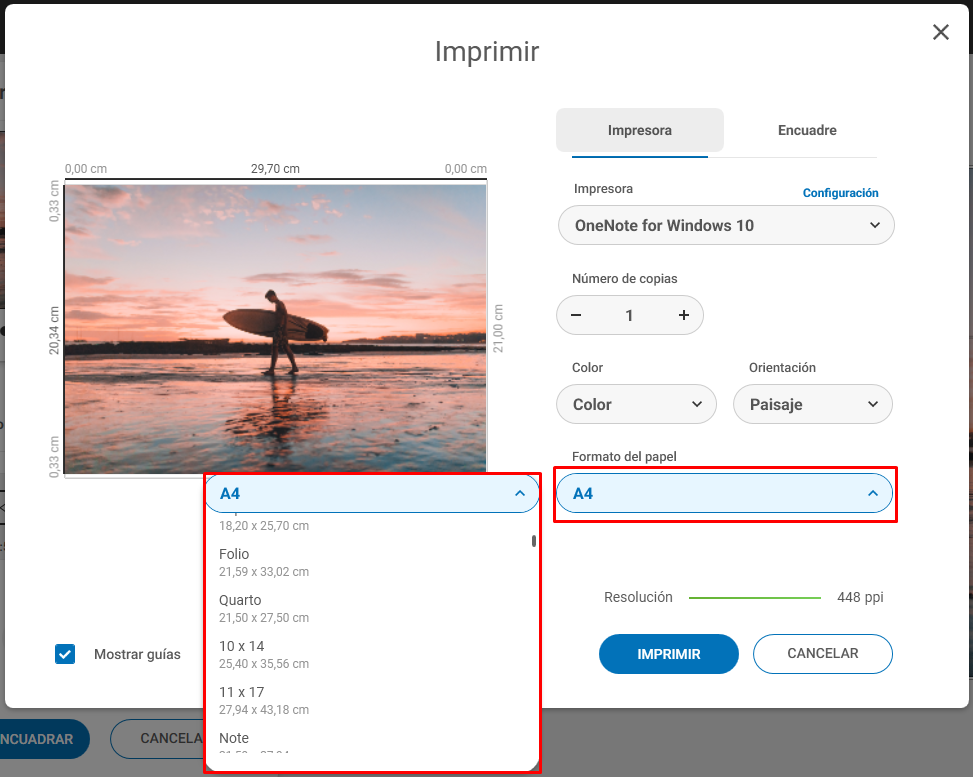973x777 pixels.
Task: Click the surfer photo print preview
Action: click(x=276, y=329)
